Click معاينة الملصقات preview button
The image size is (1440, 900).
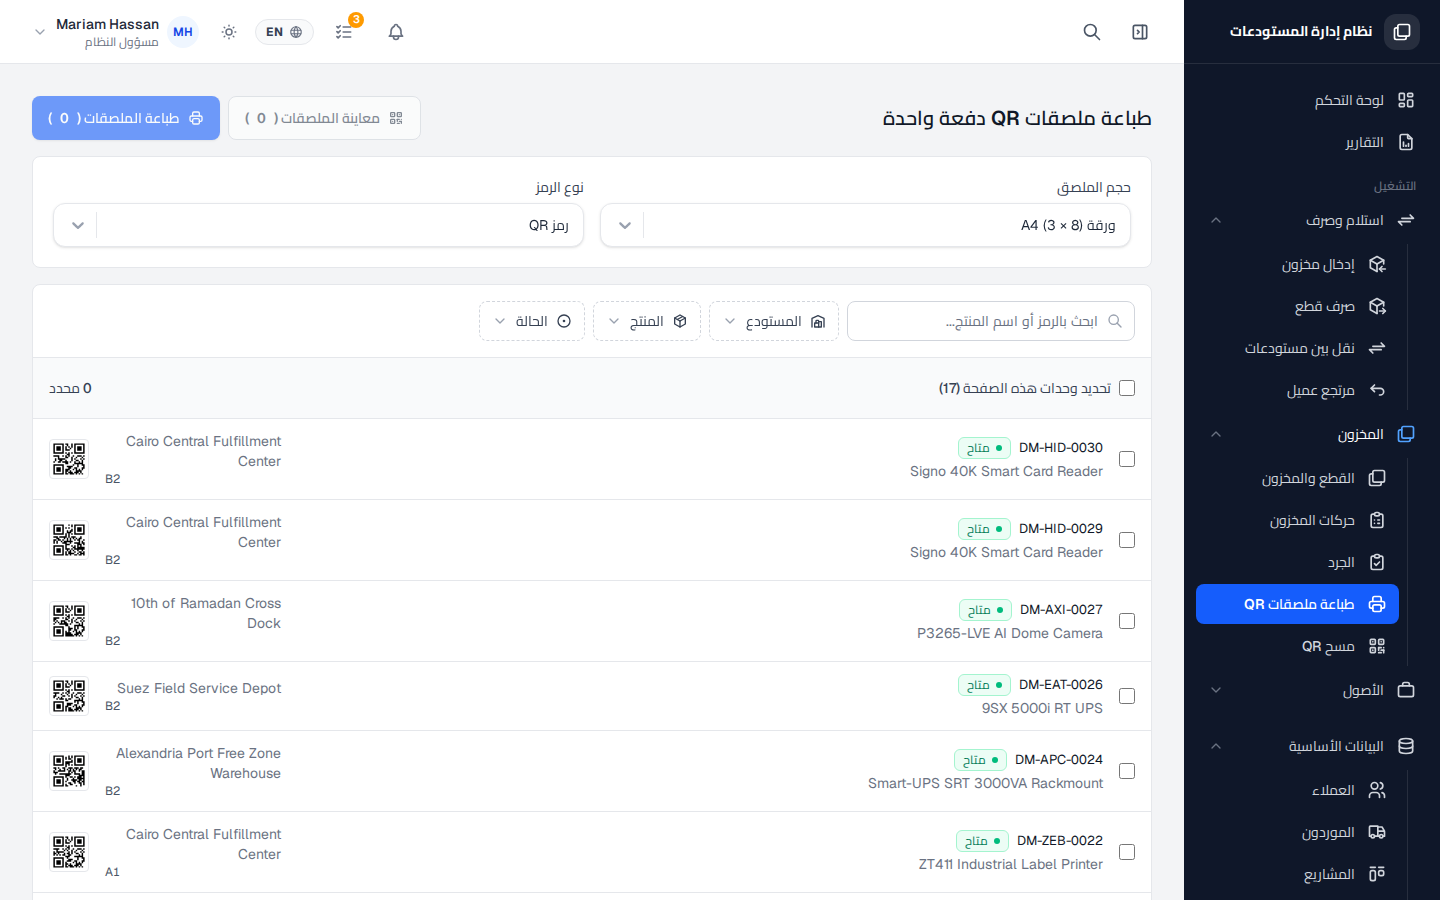[x=324, y=118]
